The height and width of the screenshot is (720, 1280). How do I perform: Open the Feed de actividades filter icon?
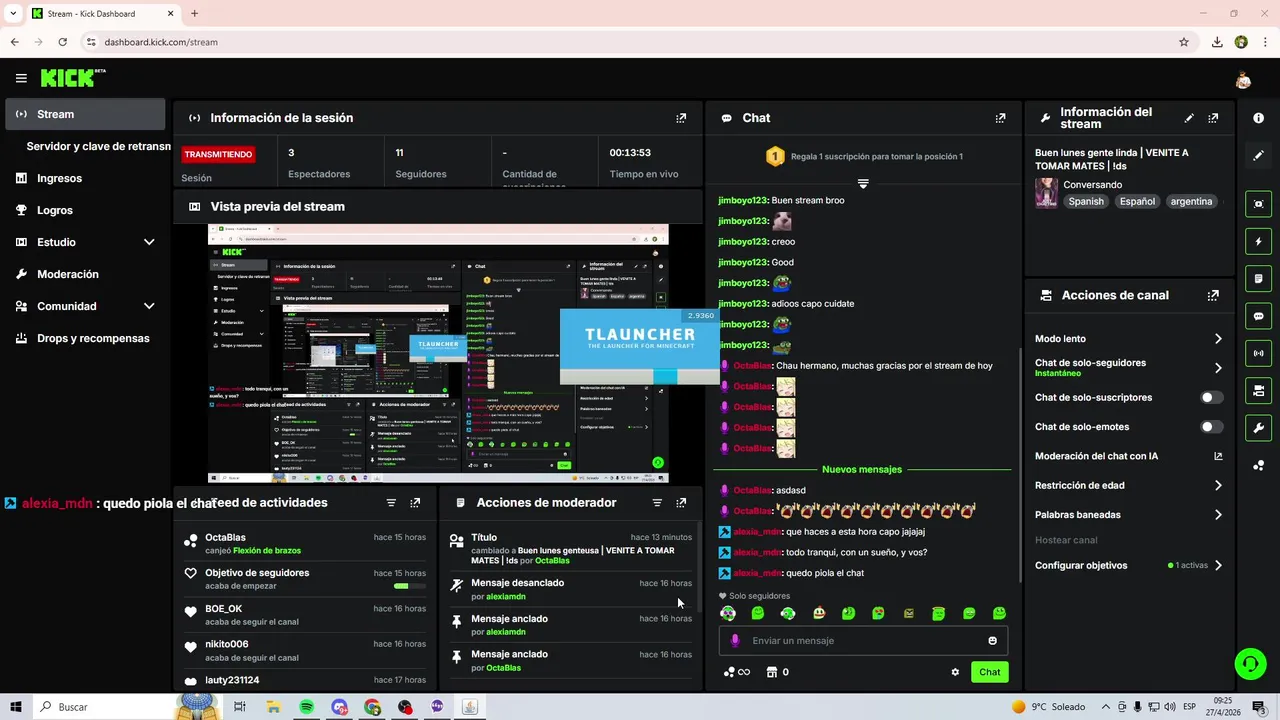pos(391,503)
